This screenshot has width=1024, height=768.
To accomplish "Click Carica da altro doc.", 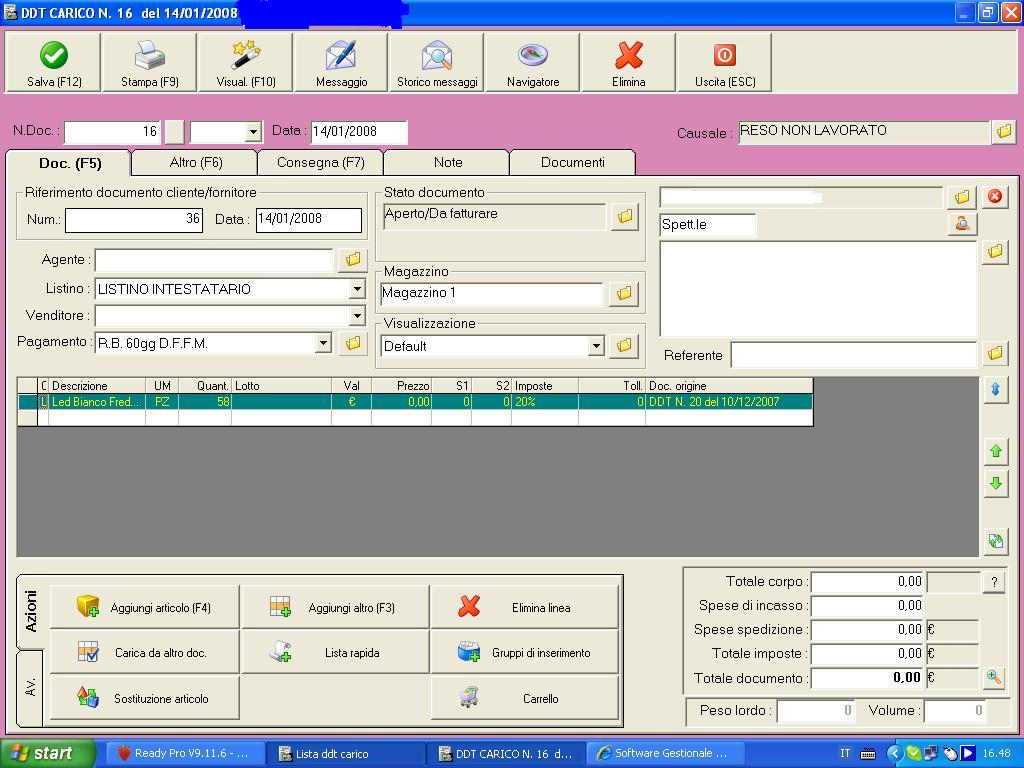I will coord(144,652).
